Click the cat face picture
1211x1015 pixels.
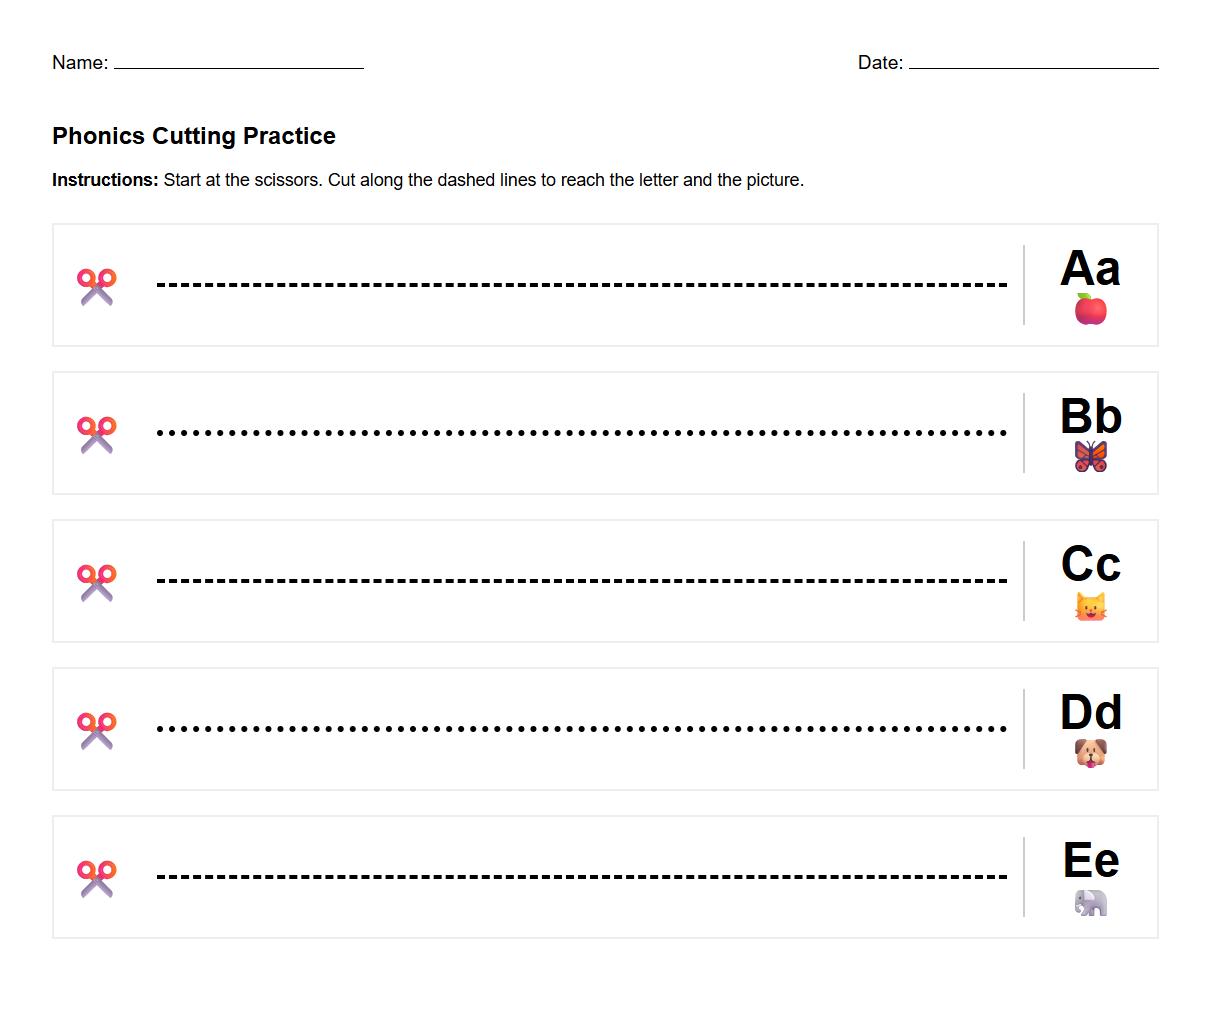click(x=1091, y=606)
